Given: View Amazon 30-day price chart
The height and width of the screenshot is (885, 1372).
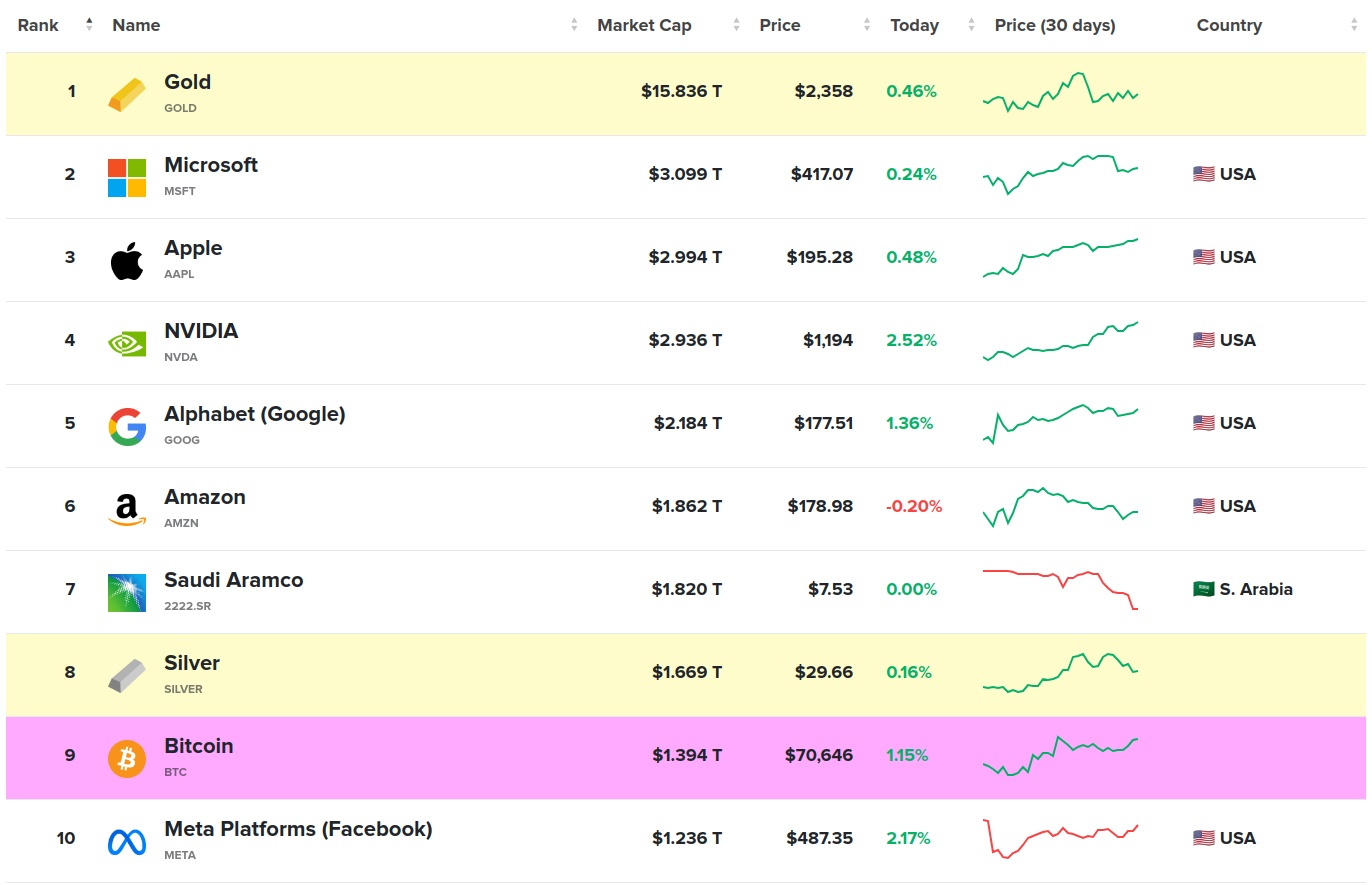Looking at the screenshot, I should (x=1060, y=506).
